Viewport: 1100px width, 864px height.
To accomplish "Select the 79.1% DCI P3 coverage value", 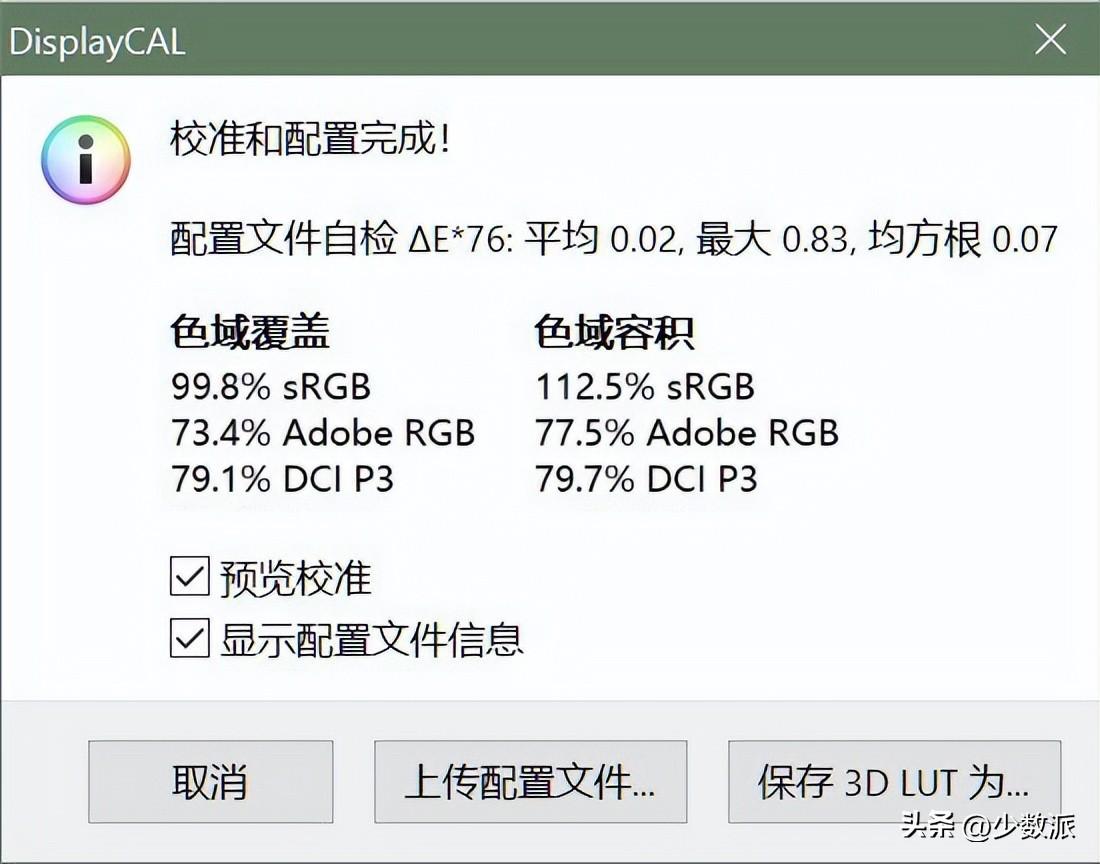I will tap(282, 480).
